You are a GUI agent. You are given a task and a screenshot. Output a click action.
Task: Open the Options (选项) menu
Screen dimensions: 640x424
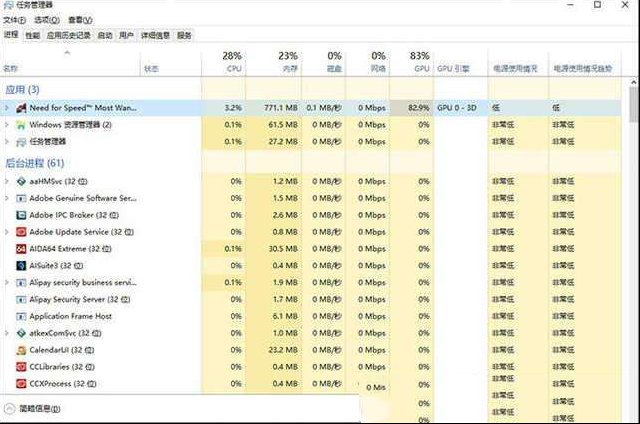pyautogui.click(x=47, y=20)
